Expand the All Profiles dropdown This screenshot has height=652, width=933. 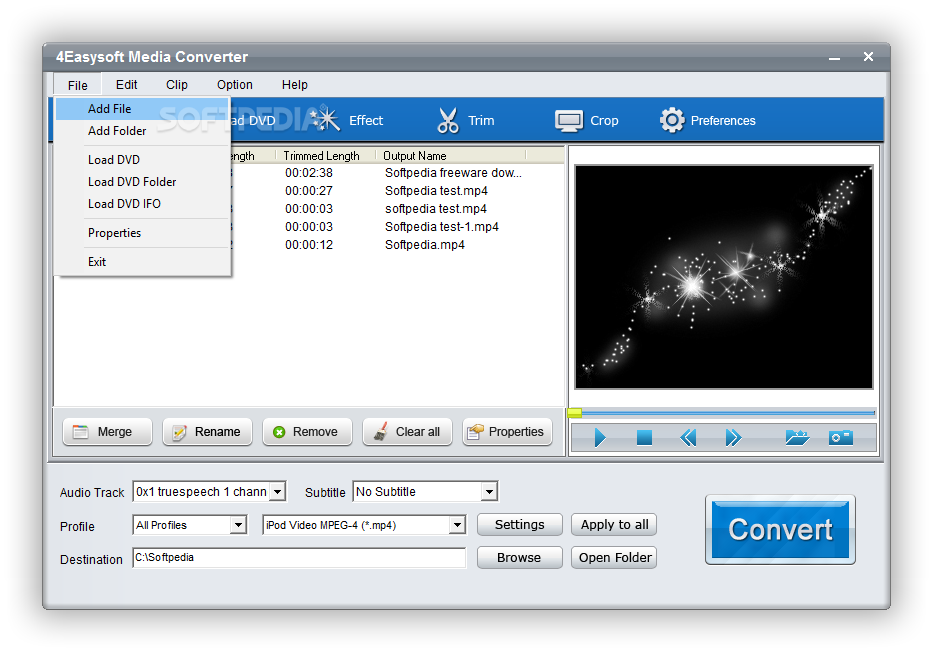[x=239, y=525]
